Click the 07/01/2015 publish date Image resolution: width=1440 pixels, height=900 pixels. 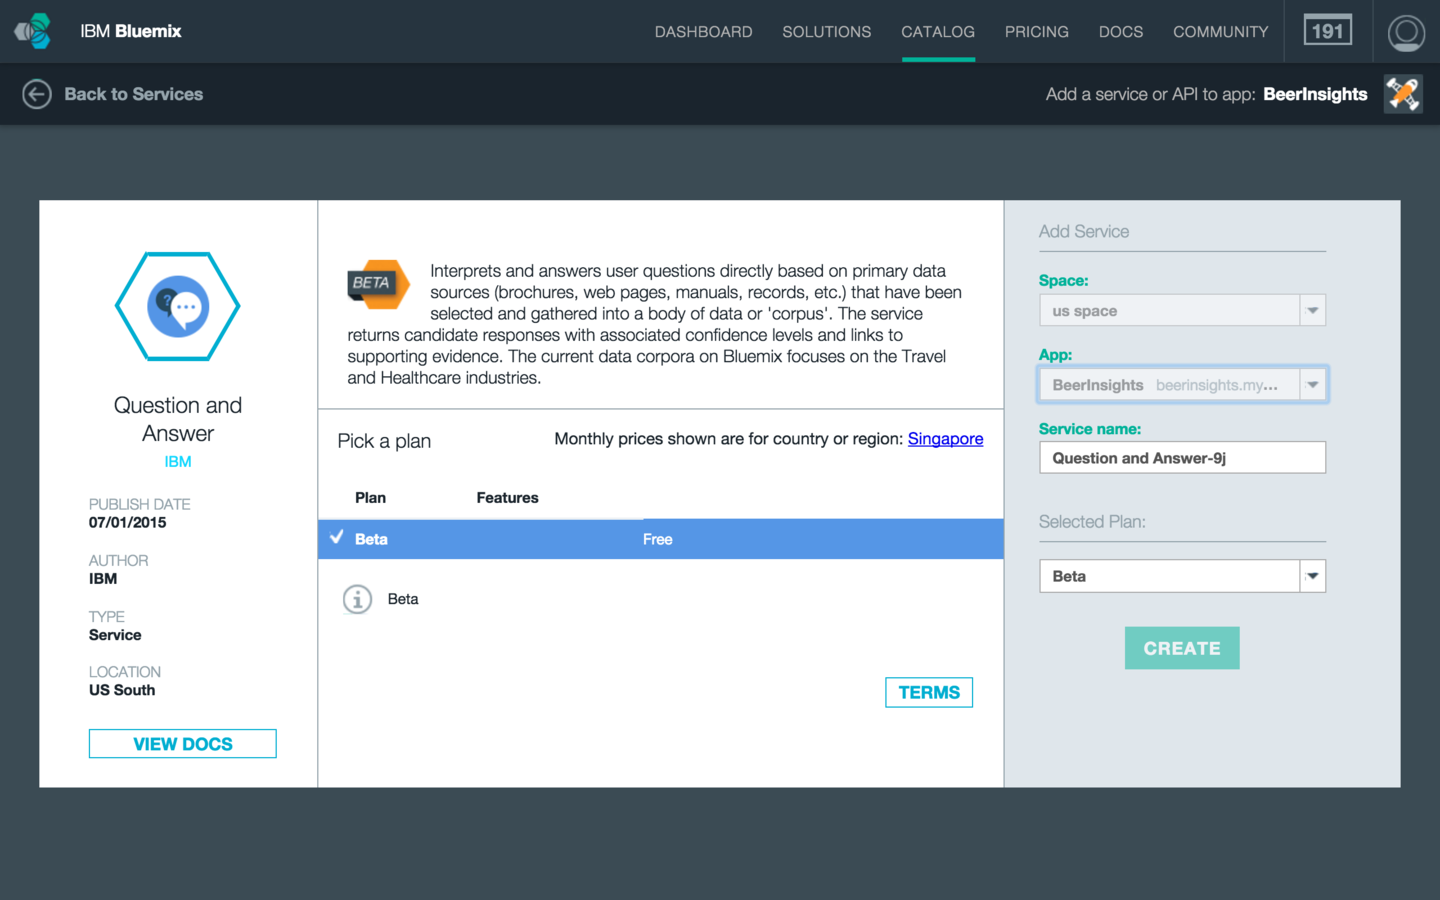127,522
